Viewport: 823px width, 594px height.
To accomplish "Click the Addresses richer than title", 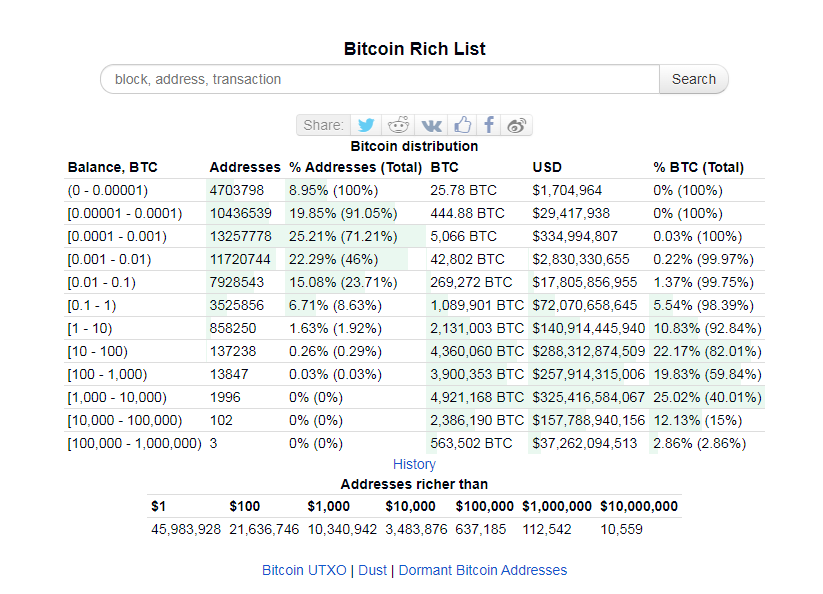I will tap(414, 484).
